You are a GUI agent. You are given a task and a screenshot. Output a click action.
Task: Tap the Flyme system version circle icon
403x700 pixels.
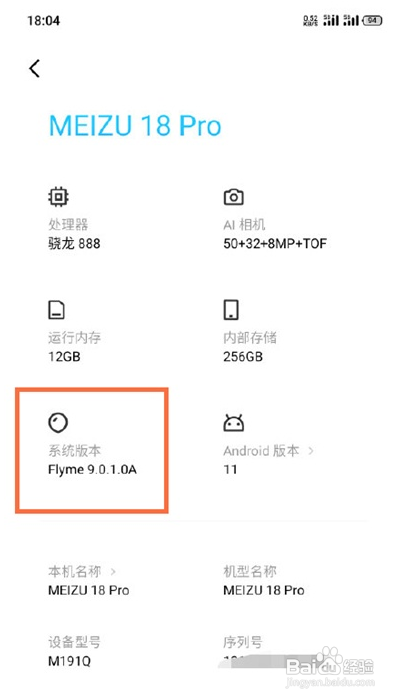(x=58, y=423)
